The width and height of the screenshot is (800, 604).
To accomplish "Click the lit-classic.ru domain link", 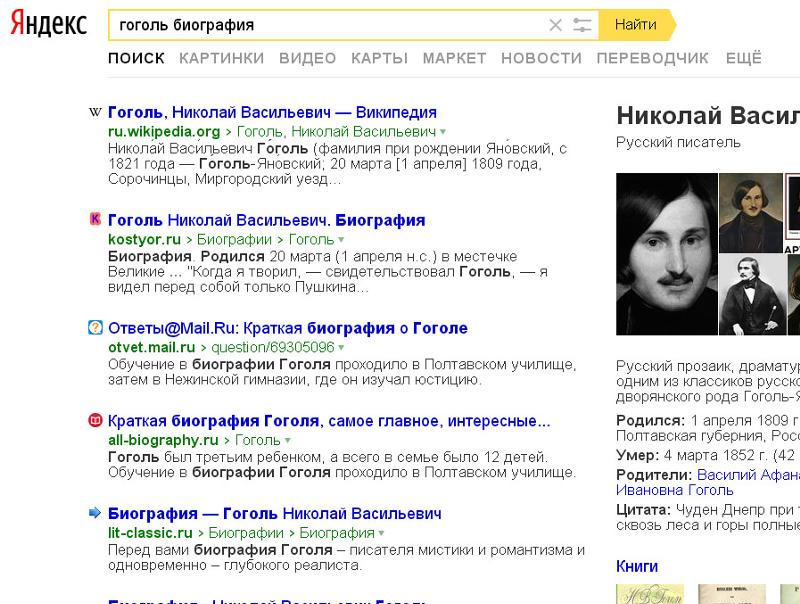I will point(150,533).
